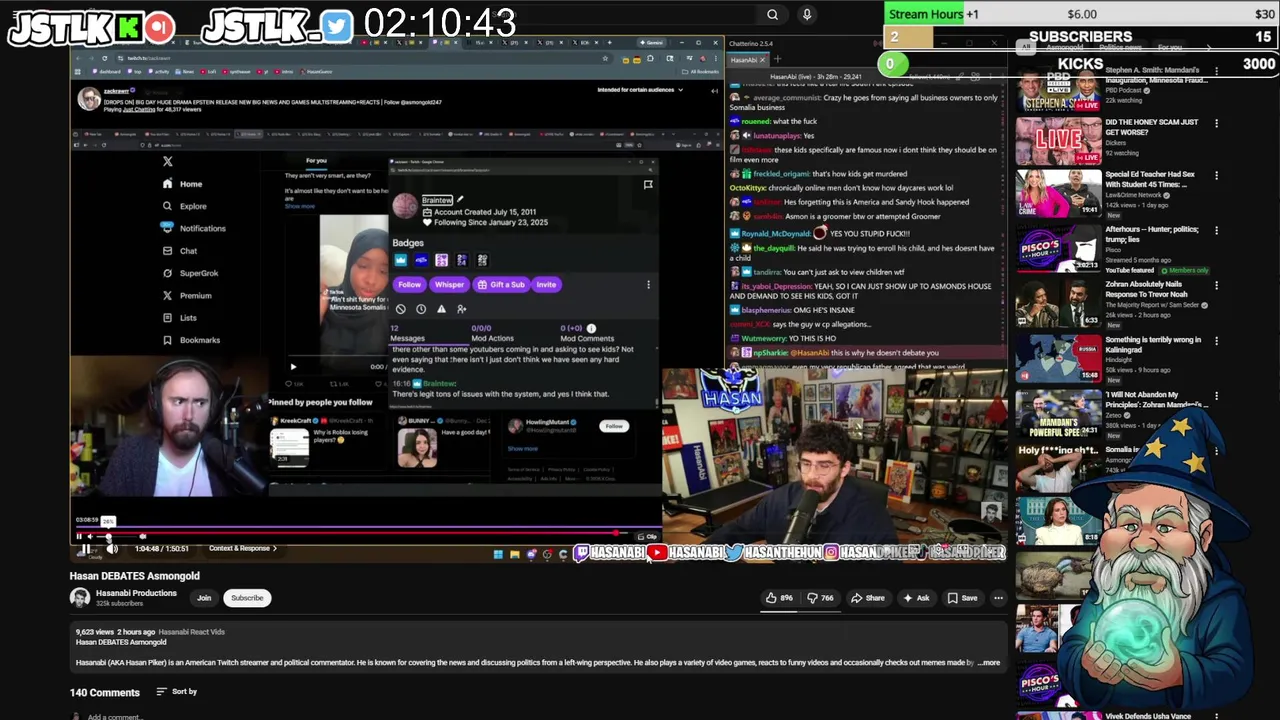
Task: Expand Intended for certain audiences dropdown
Action: click(640, 90)
